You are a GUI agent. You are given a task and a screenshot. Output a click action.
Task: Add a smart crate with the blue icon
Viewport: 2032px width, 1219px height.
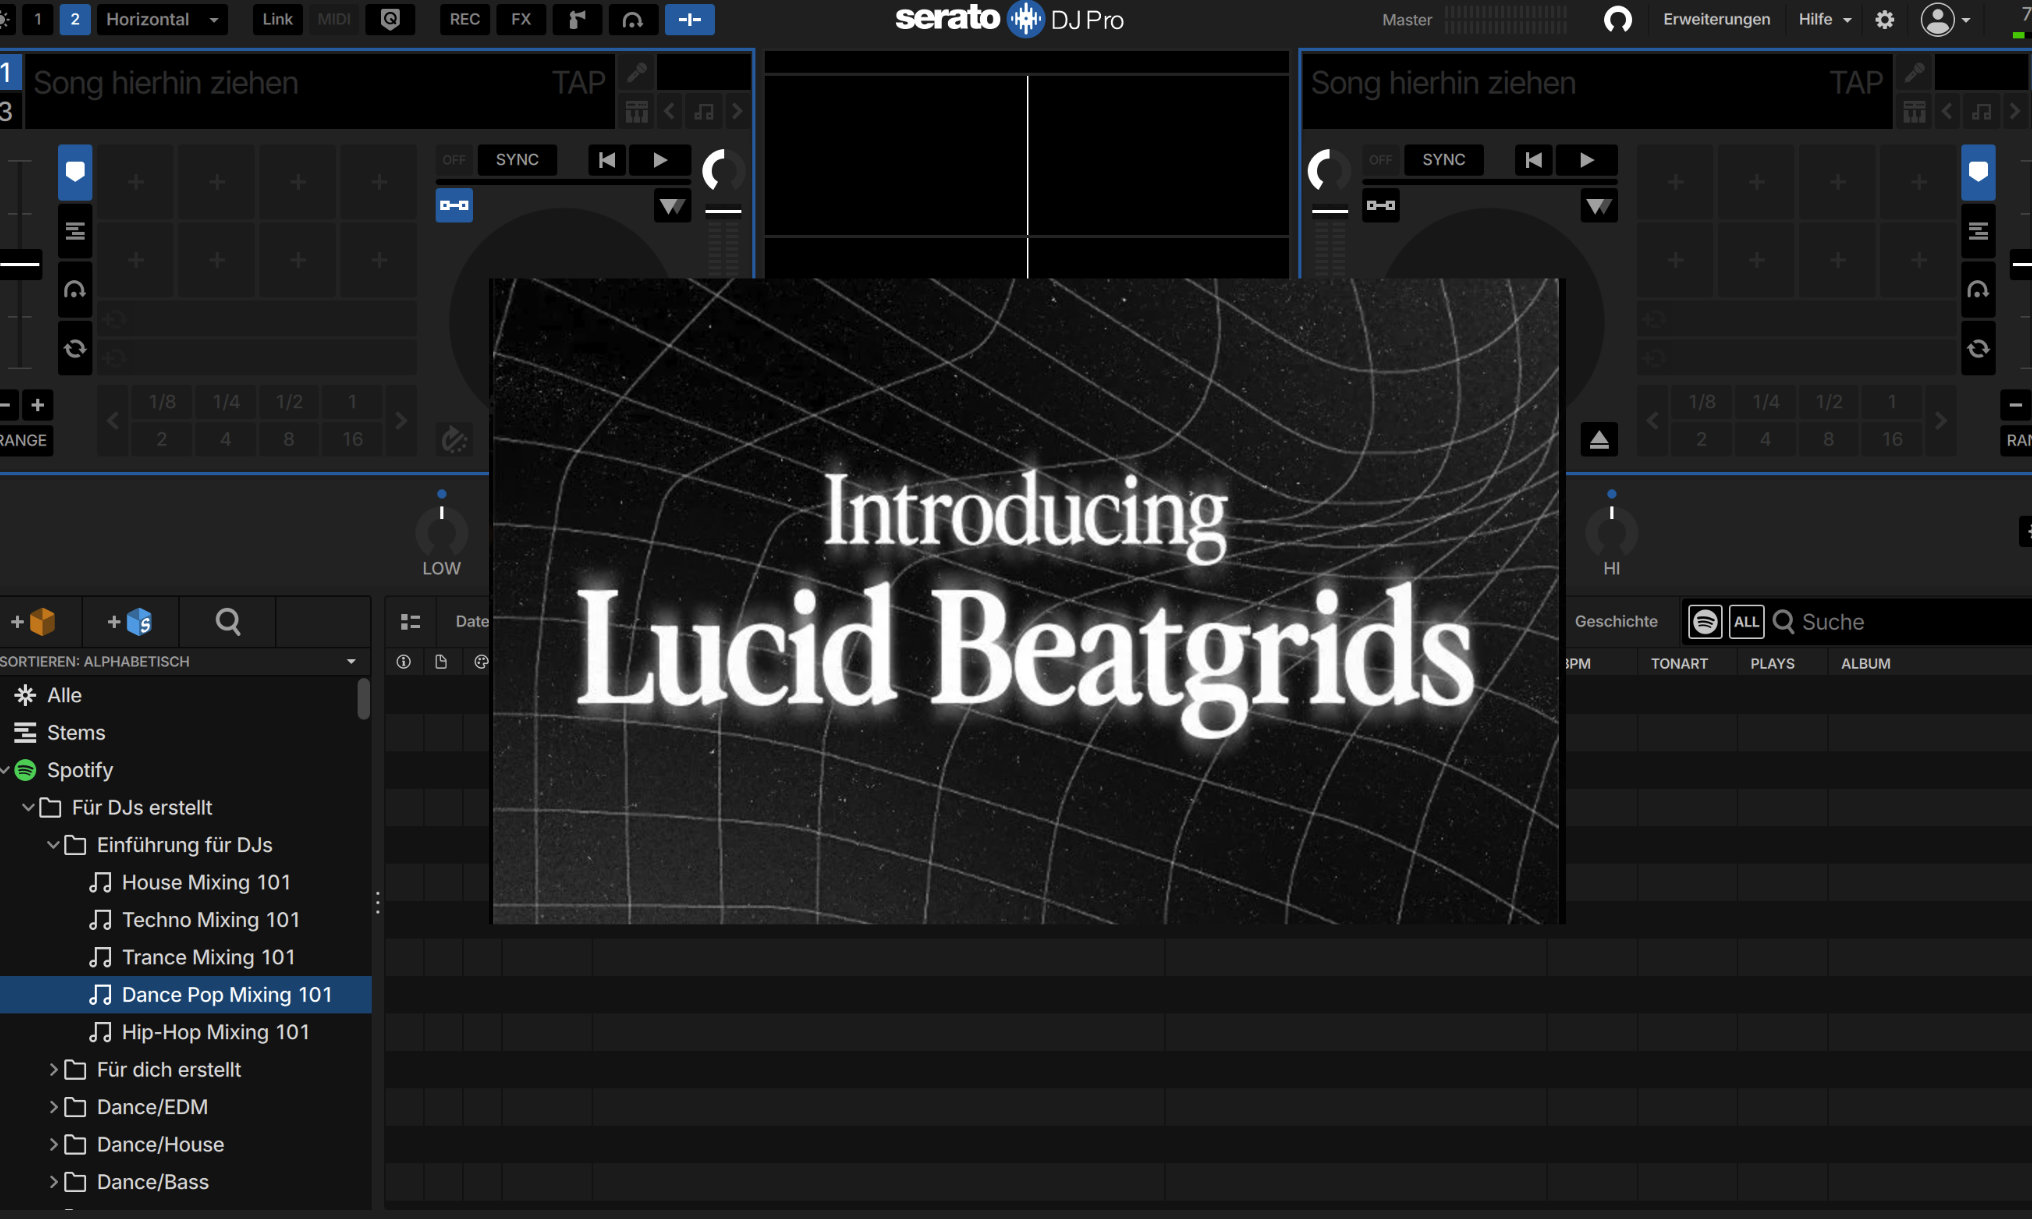[x=130, y=622]
